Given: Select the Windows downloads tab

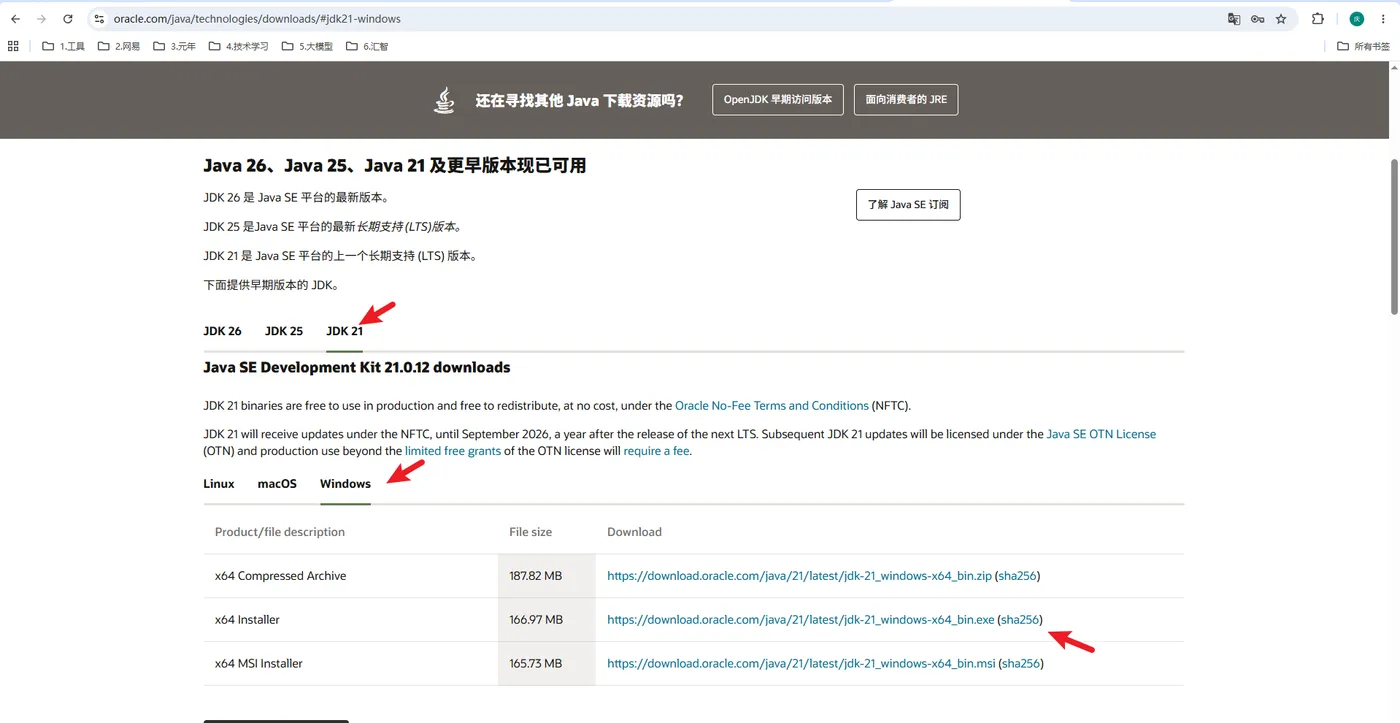Looking at the screenshot, I should [x=345, y=484].
